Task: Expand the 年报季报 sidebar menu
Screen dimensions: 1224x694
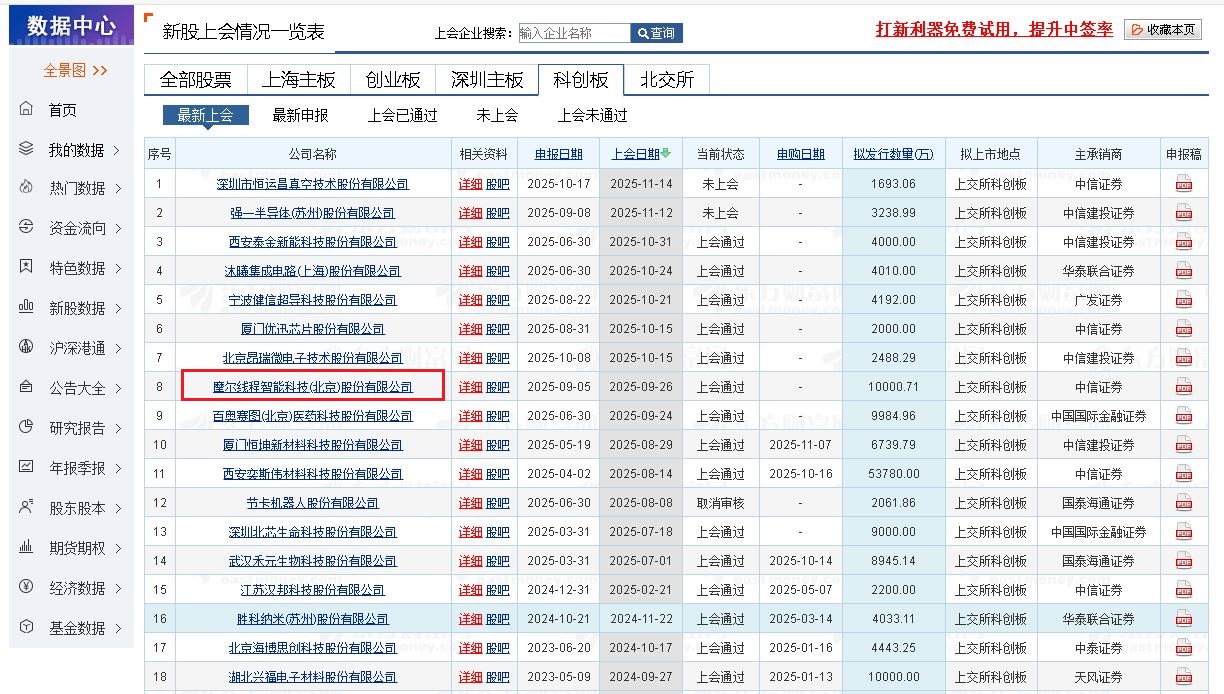Action: click(x=116, y=468)
